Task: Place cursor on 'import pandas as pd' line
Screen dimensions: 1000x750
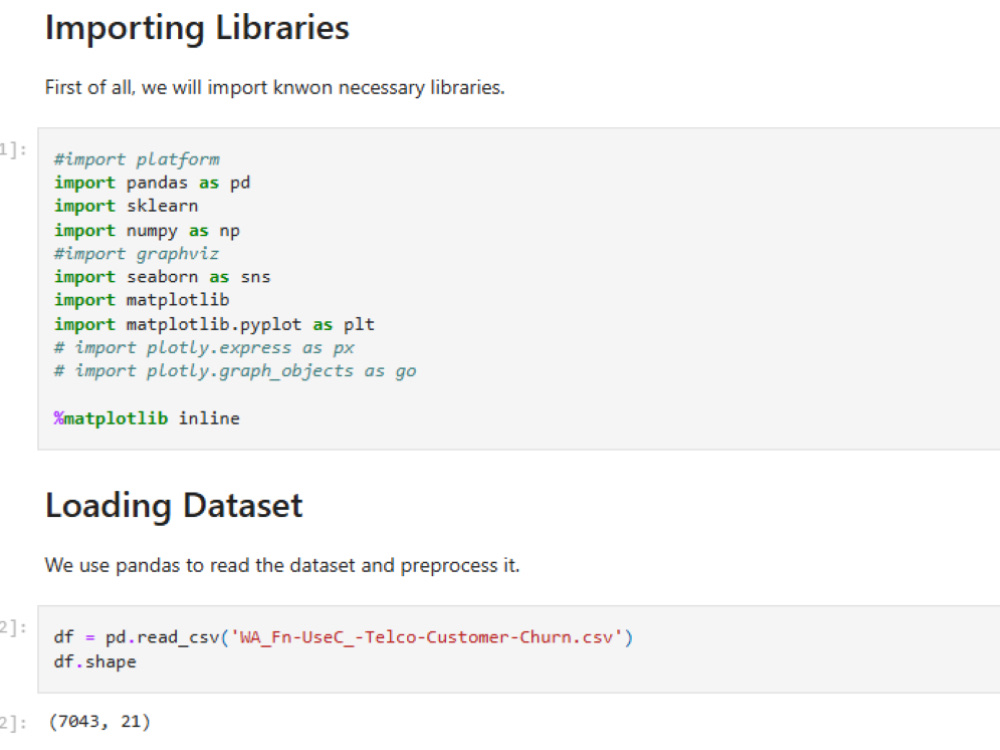Action: point(152,183)
